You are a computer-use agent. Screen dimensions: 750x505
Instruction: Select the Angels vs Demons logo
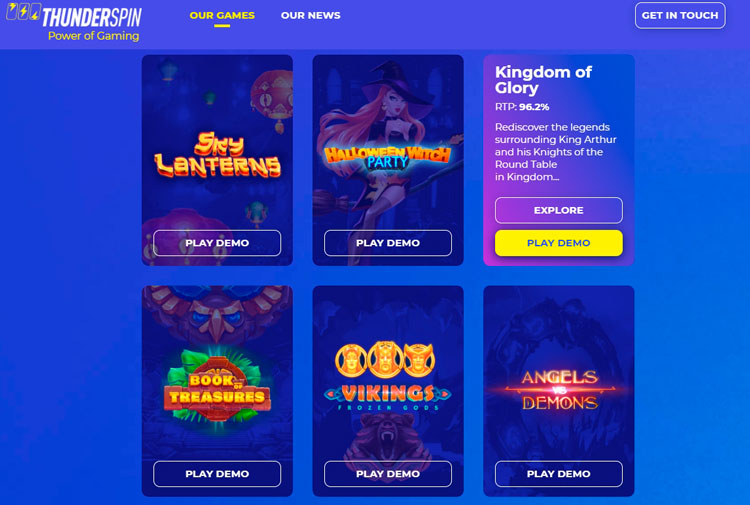(559, 390)
